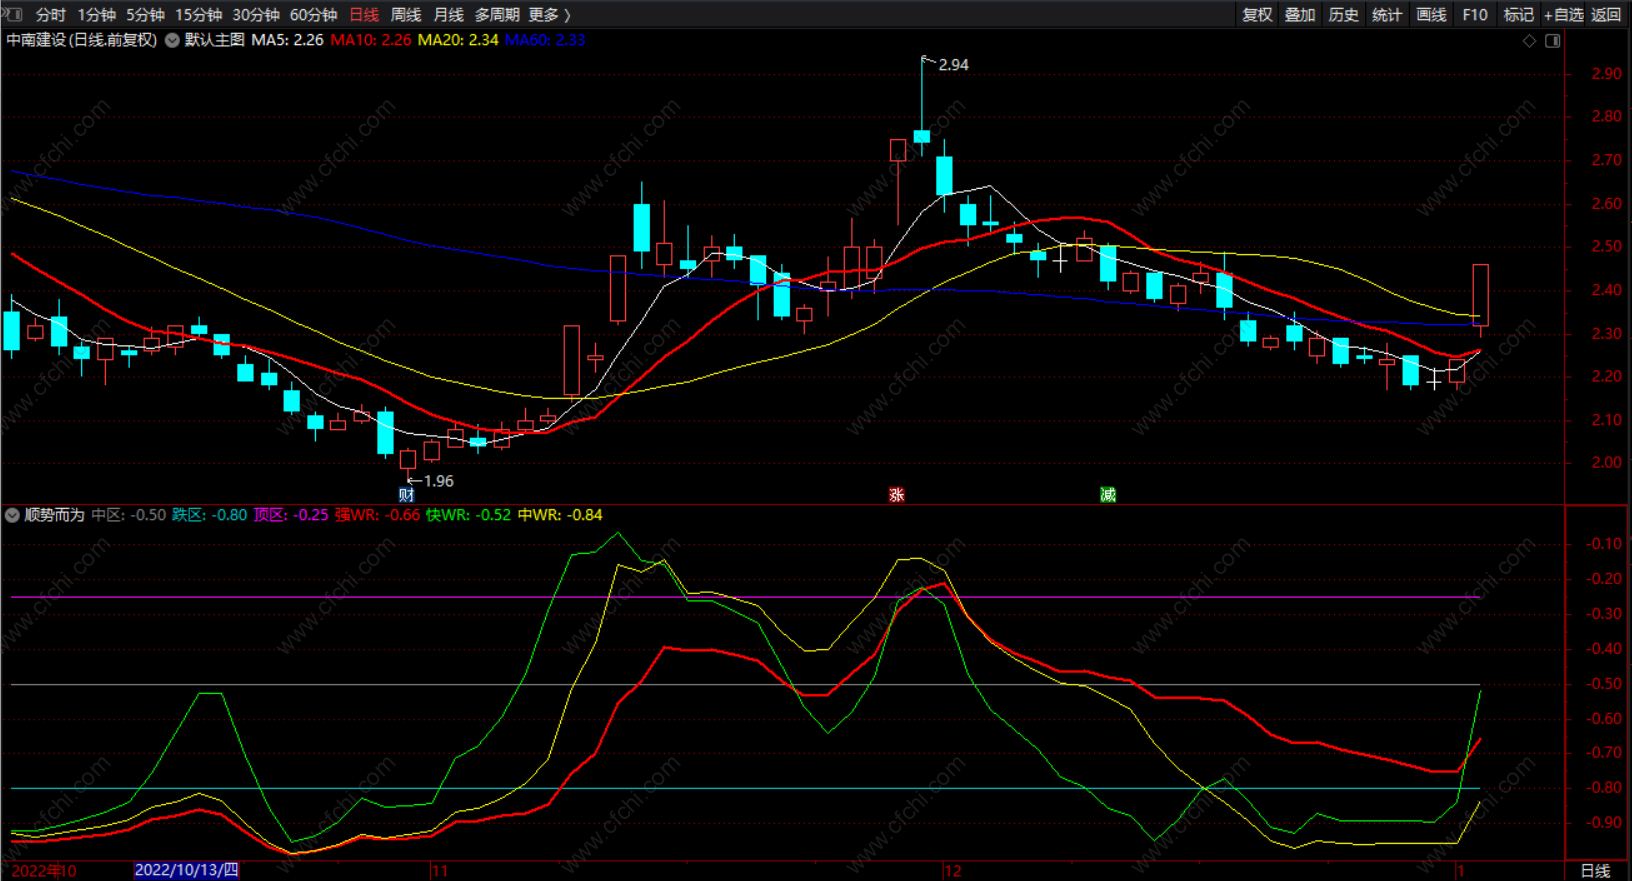This screenshot has width=1632, height=881.
Task: Select the 15分钟 period tab
Action: coord(198,15)
